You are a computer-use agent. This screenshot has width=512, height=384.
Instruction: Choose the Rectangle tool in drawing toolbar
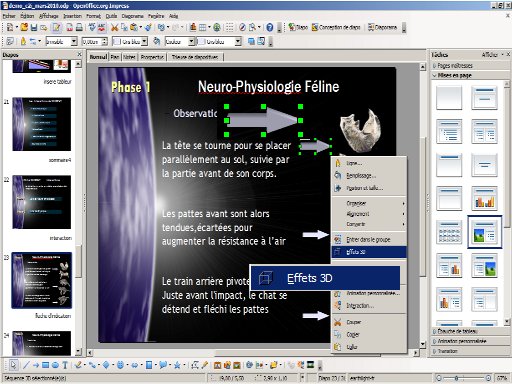pyautogui.click(x=45, y=365)
